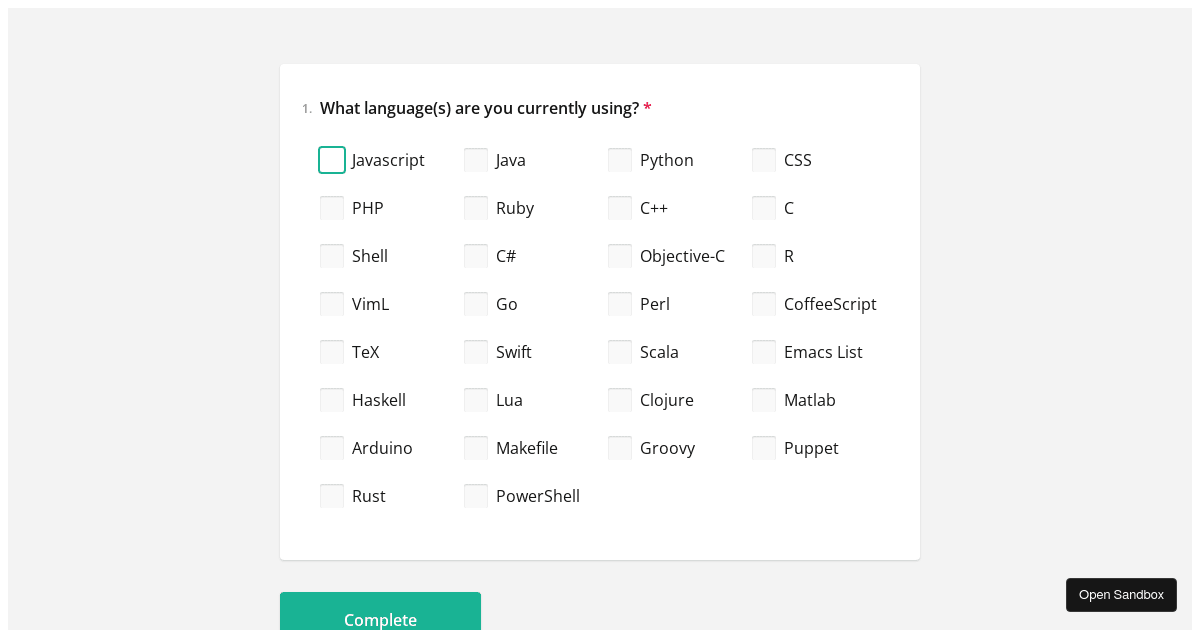Select the Python language option

[620, 160]
